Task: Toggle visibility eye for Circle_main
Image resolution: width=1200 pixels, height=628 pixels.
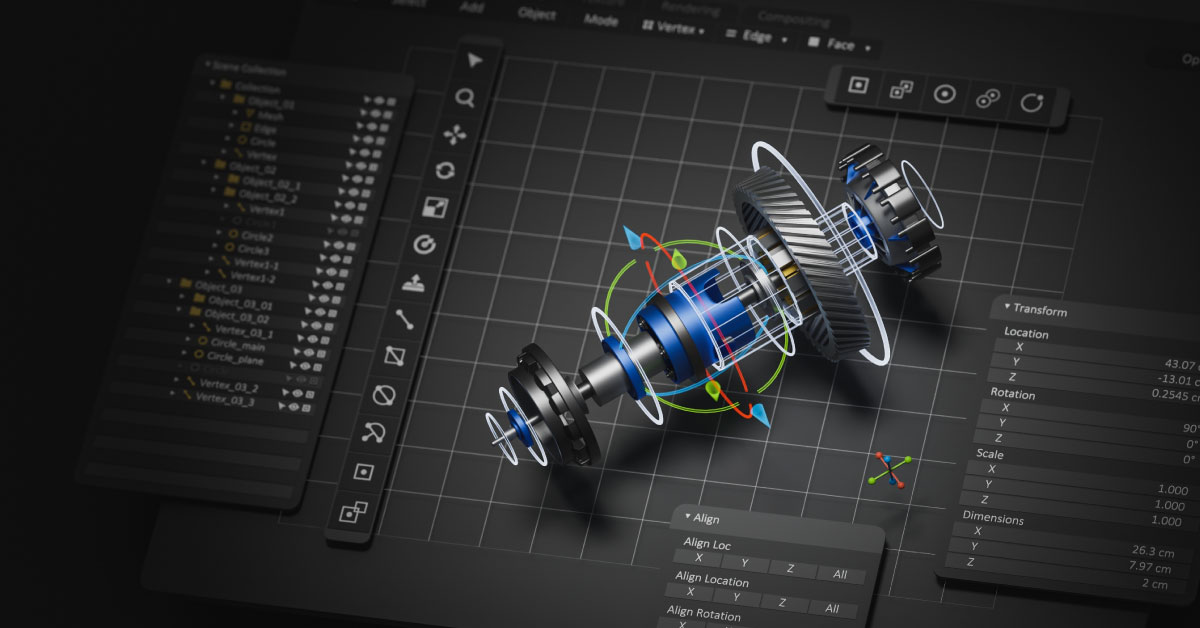Action: pos(310,340)
